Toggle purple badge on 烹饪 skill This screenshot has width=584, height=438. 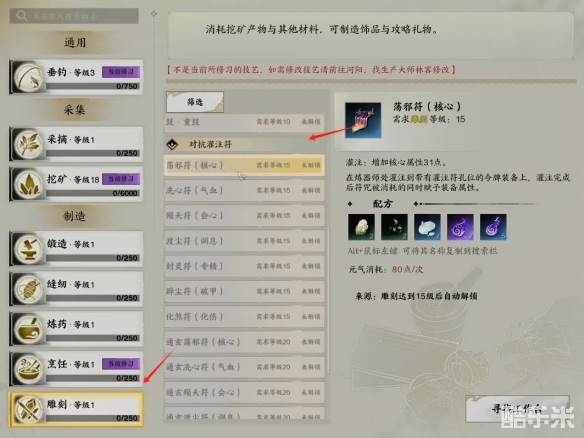pos(121,364)
